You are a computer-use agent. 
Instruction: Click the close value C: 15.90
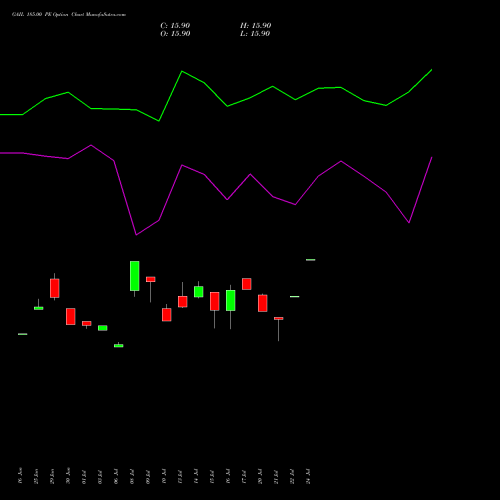pyautogui.click(x=175, y=26)
